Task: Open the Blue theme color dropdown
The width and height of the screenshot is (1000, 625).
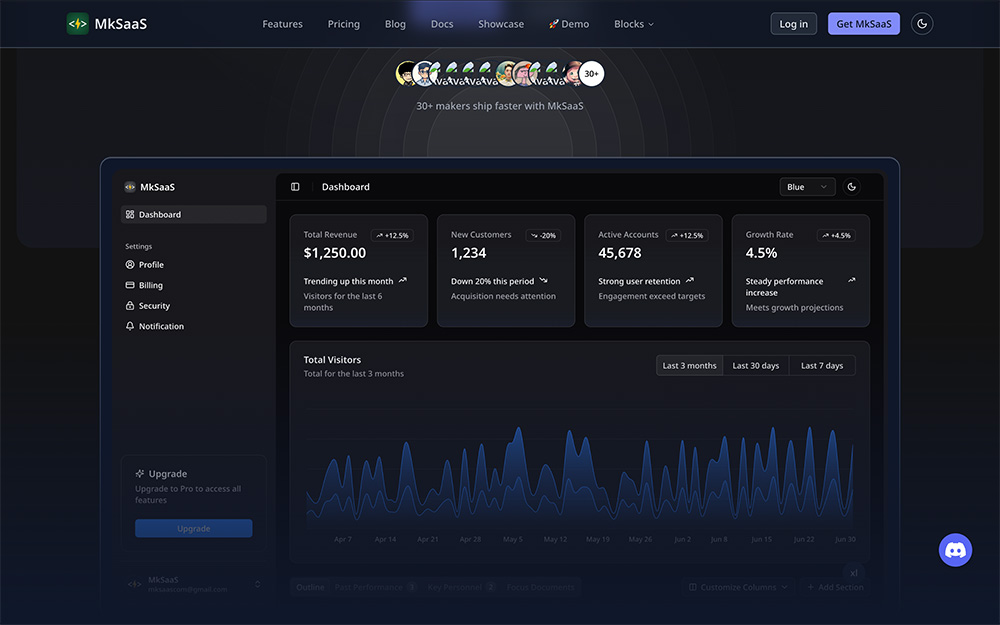Action: [807, 187]
